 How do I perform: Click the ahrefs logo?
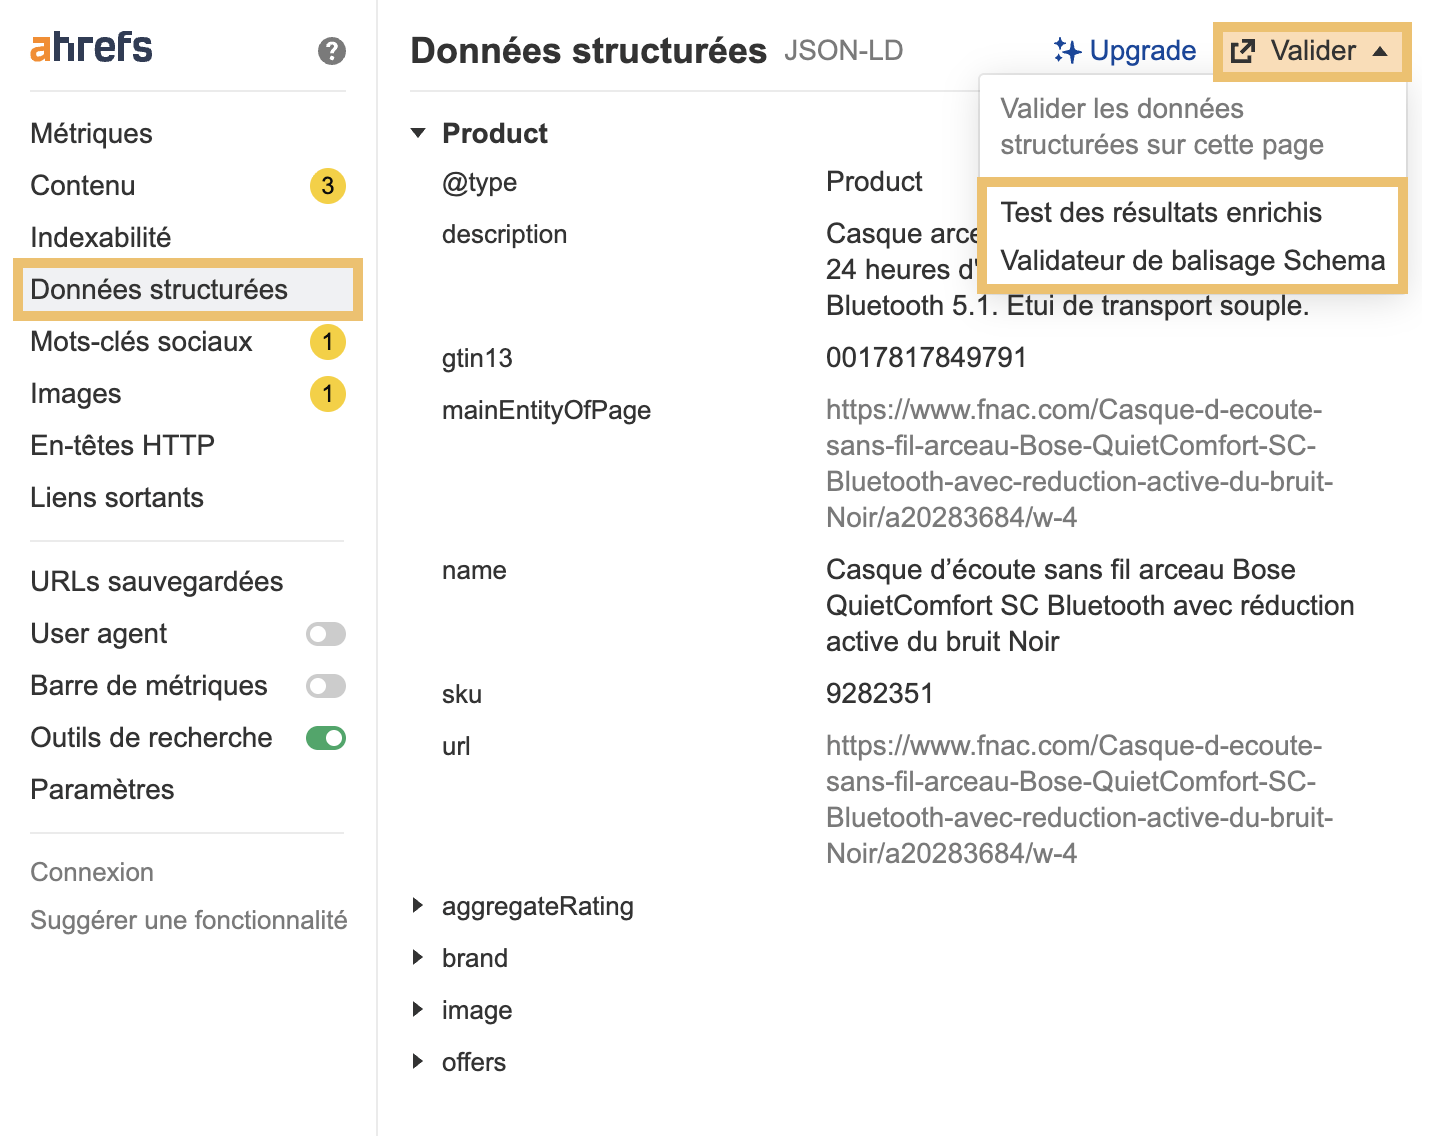coord(89,46)
